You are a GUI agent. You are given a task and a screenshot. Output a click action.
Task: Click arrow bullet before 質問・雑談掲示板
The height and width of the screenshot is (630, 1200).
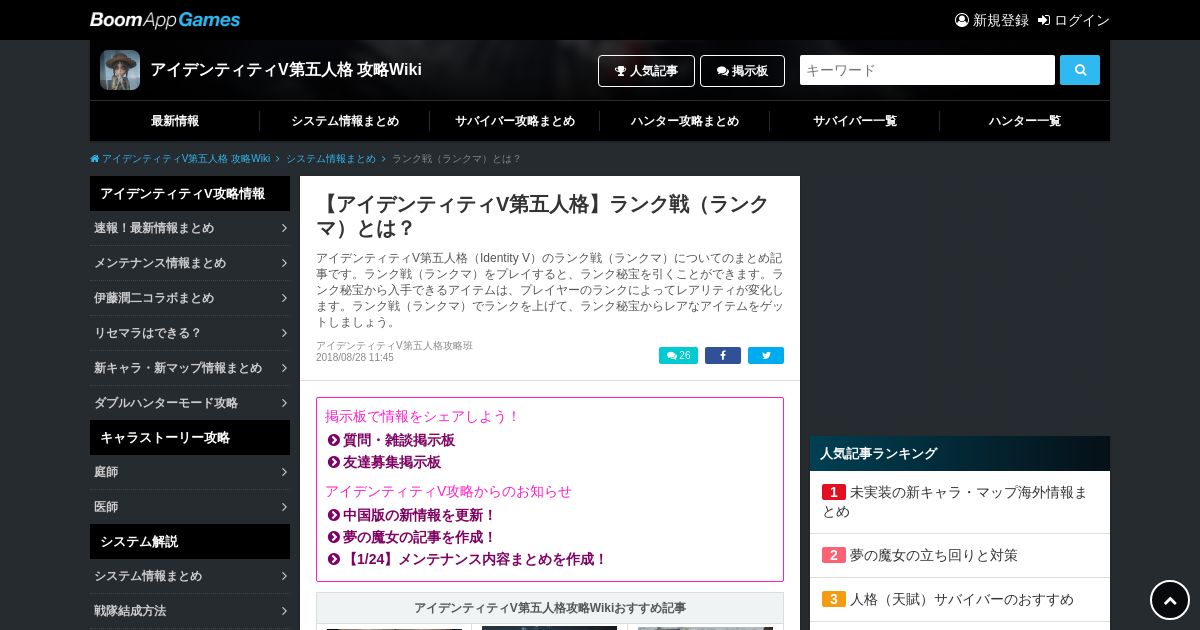click(x=334, y=441)
